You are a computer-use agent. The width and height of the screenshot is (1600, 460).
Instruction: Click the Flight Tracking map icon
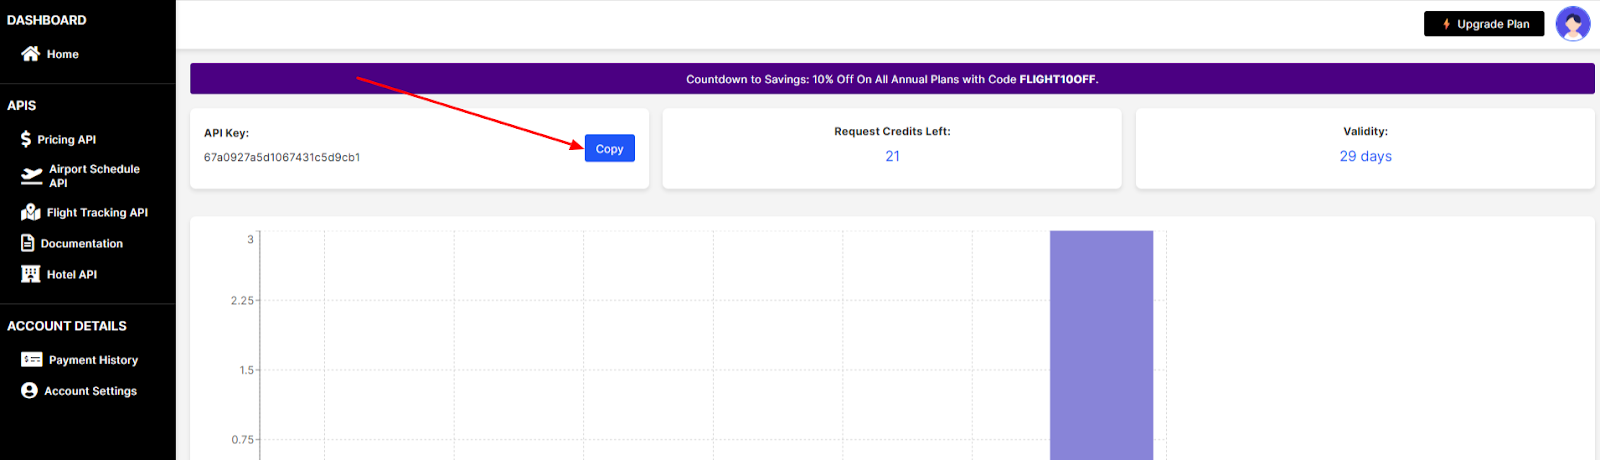click(x=31, y=212)
